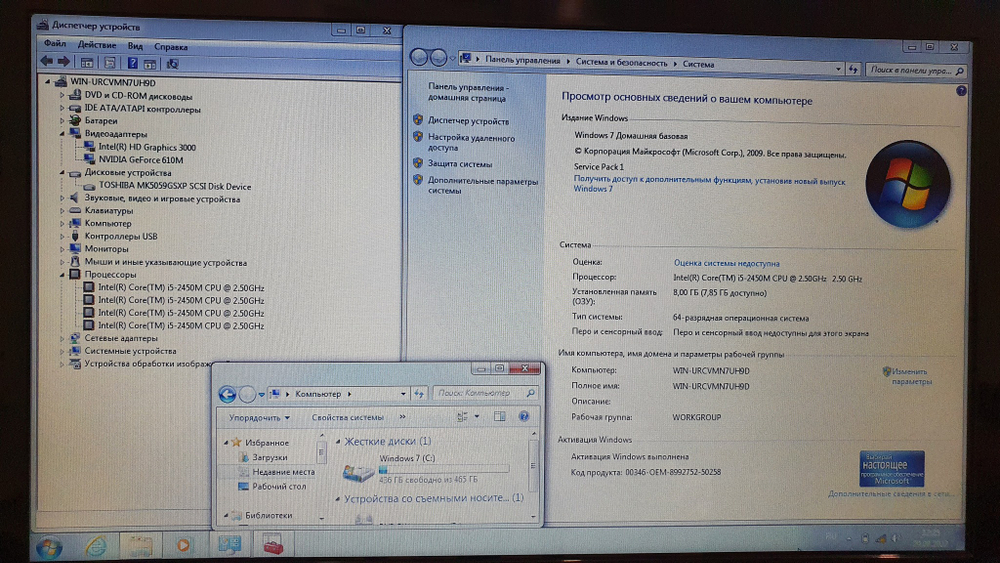The image size is (1000, 563).
Task: Collapse the Дисковые устройства node
Action: (x=62, y=172)
